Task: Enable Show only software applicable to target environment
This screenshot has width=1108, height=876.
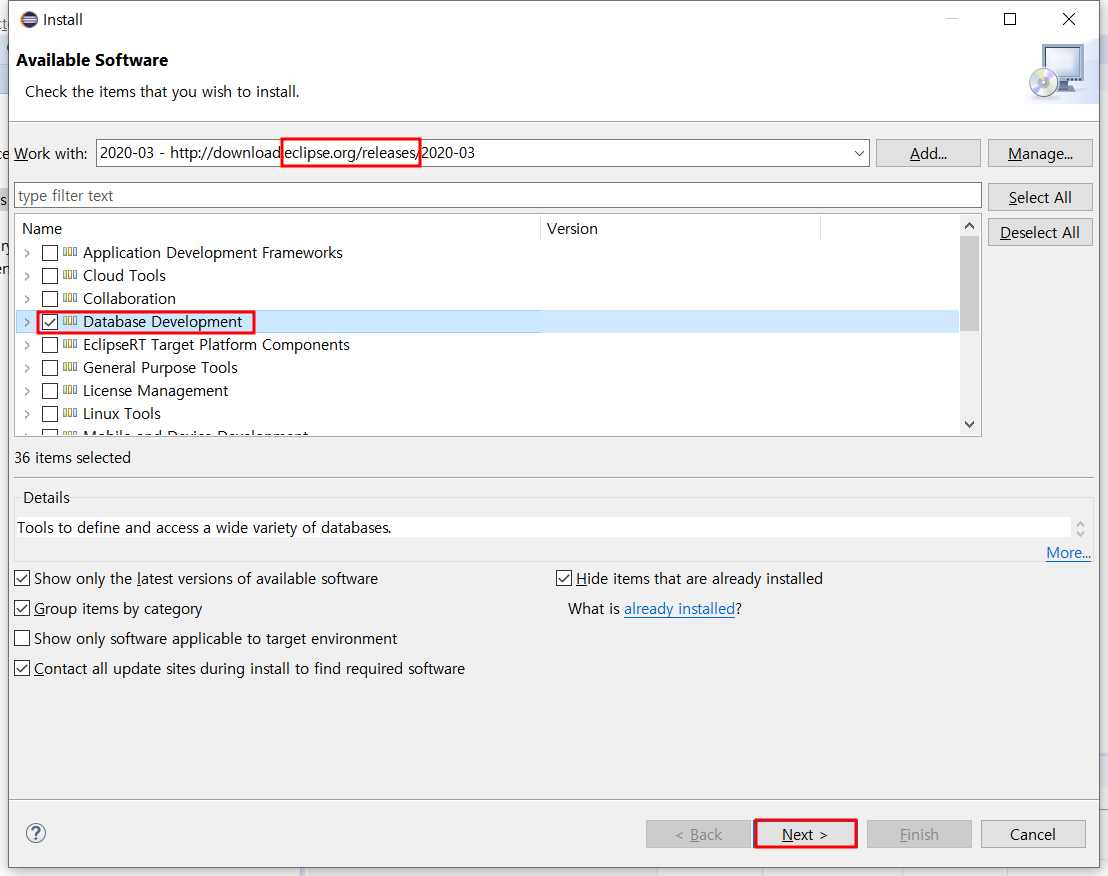Action: point(23,639)
